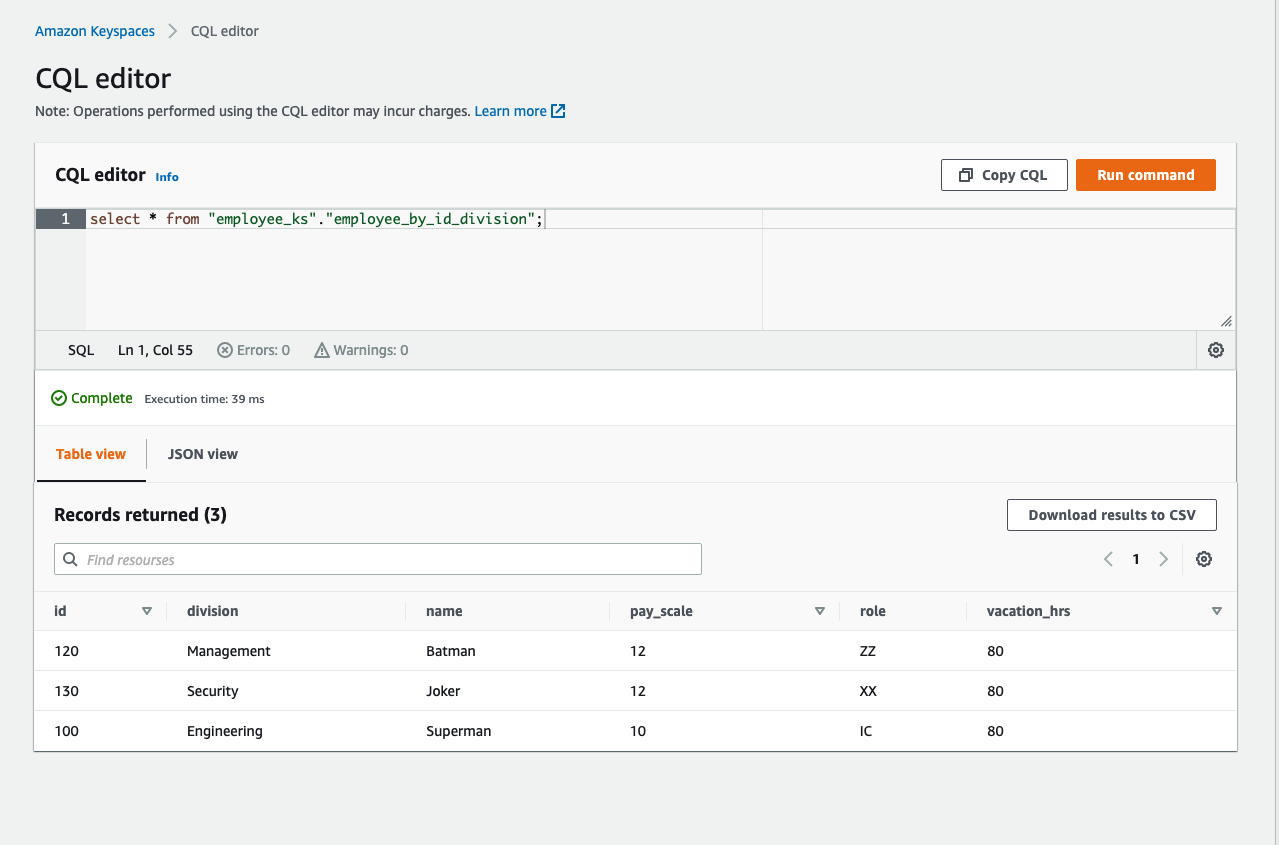
Task: Go to previous results page arrow
Action: tap(1108, 559)
